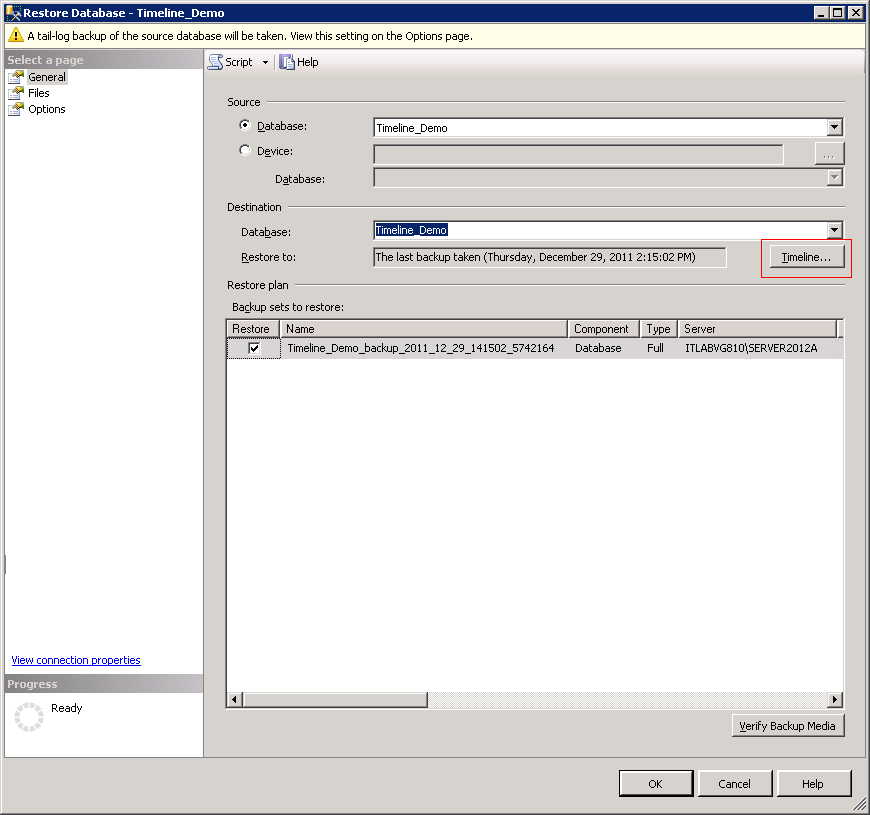Screen dimensions: 870x815
Task: Expand the destination Database dropdown
Action: [x=834, y=231]
